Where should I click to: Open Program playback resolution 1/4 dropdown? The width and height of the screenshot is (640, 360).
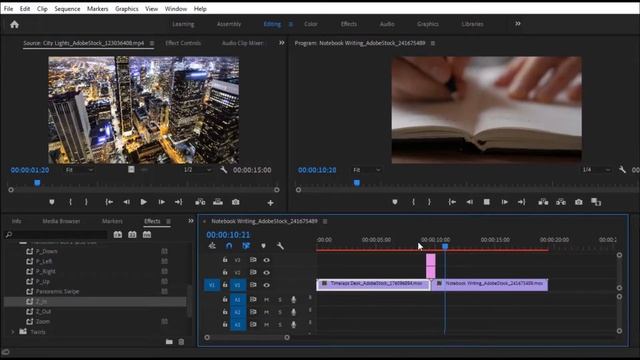point(596,169)
